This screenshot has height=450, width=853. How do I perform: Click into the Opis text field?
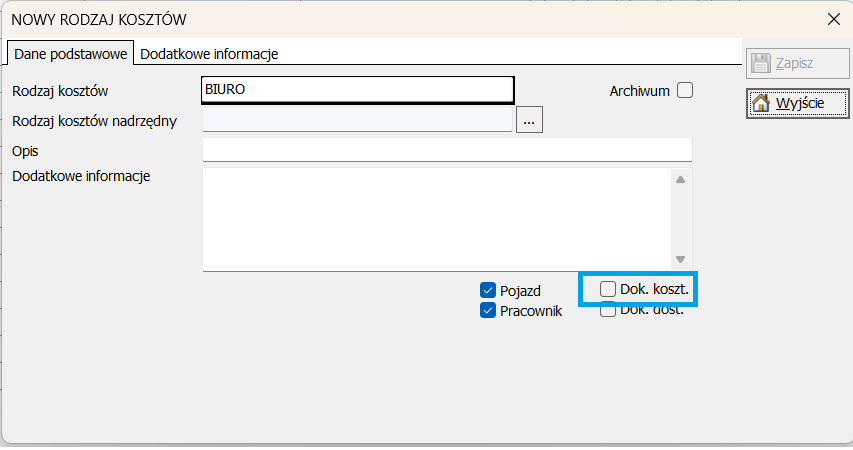point(446,150)
